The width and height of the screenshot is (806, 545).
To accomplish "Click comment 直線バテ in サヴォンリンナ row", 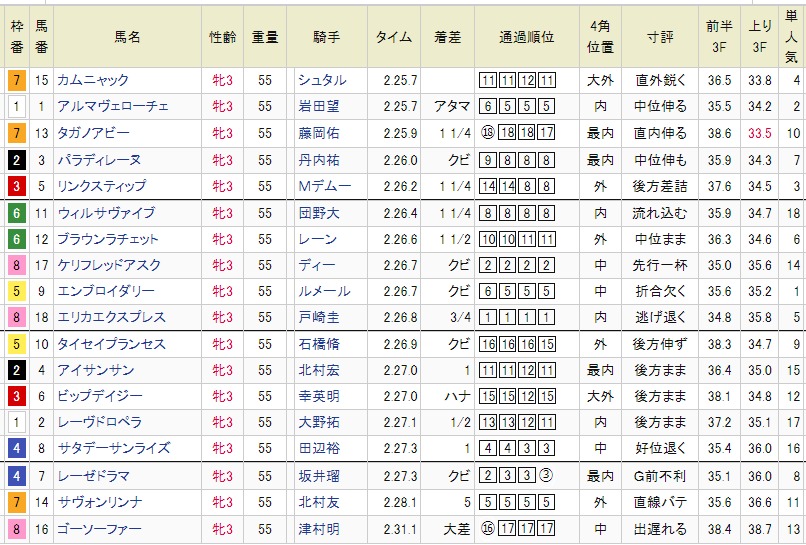I will click(x=661, y=502).
